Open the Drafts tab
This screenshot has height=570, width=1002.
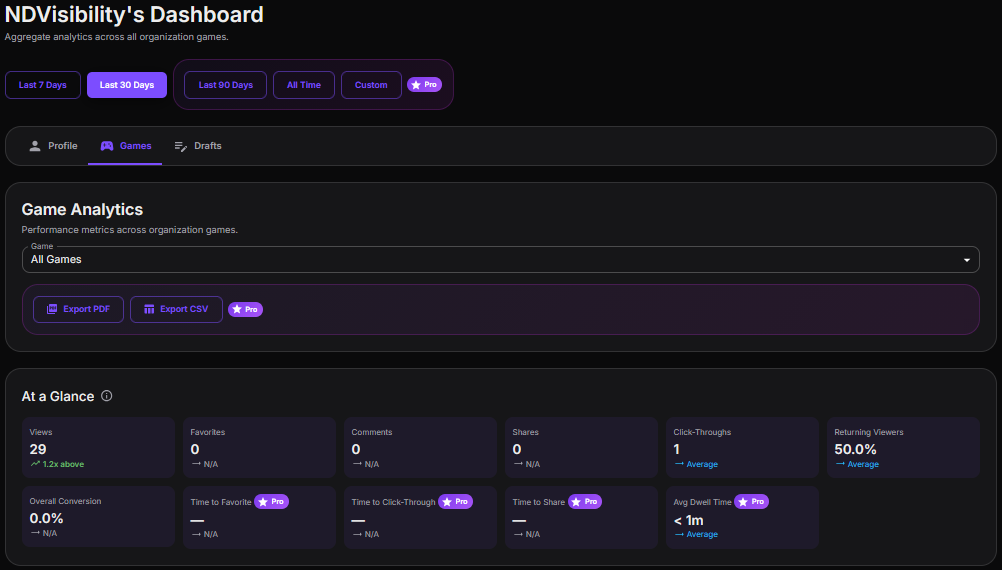pos(198,146)
